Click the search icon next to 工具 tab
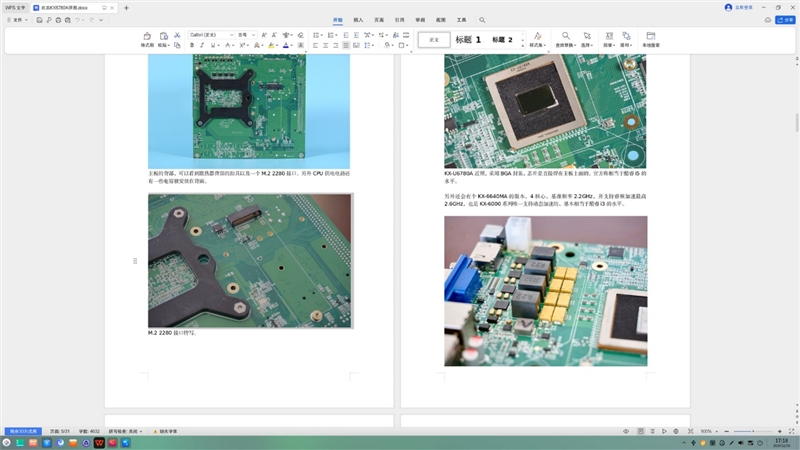 coord(482,19)
